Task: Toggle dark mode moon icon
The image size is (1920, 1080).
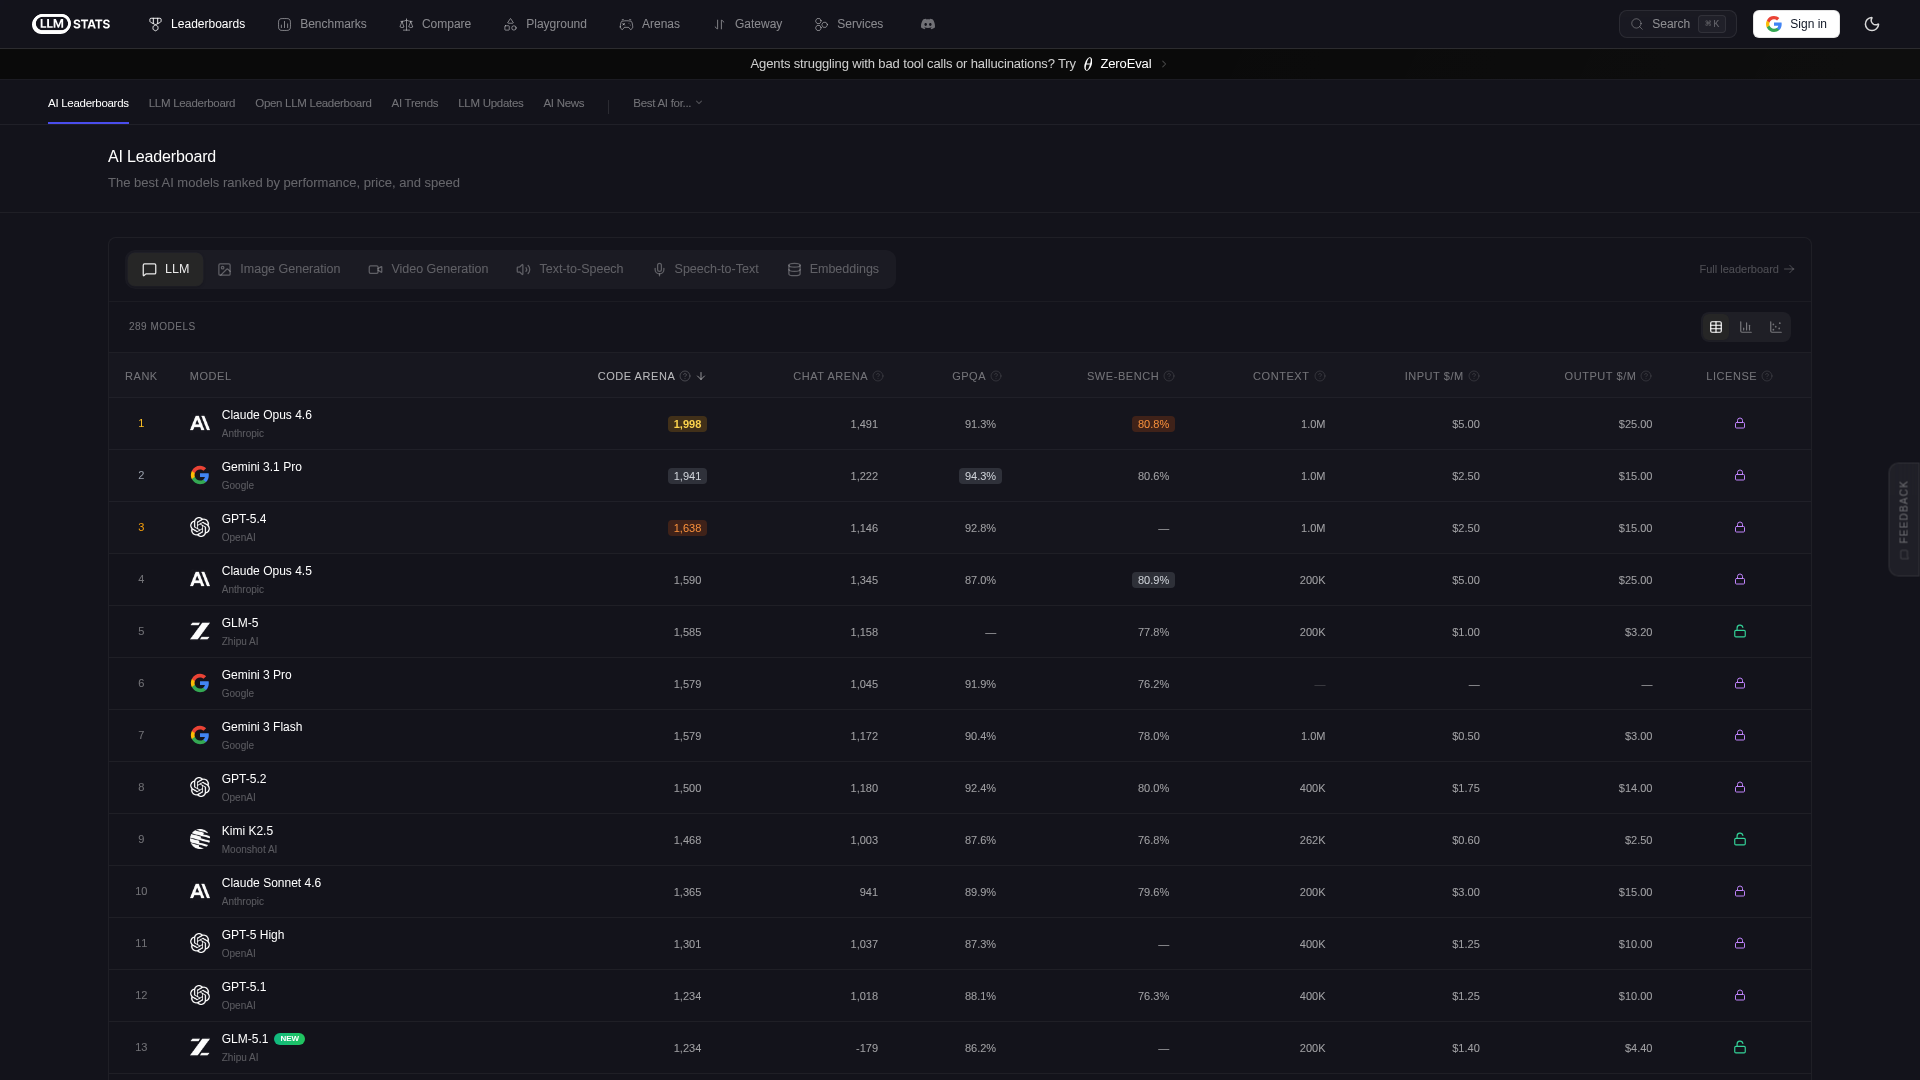Action: [1872, 24]
